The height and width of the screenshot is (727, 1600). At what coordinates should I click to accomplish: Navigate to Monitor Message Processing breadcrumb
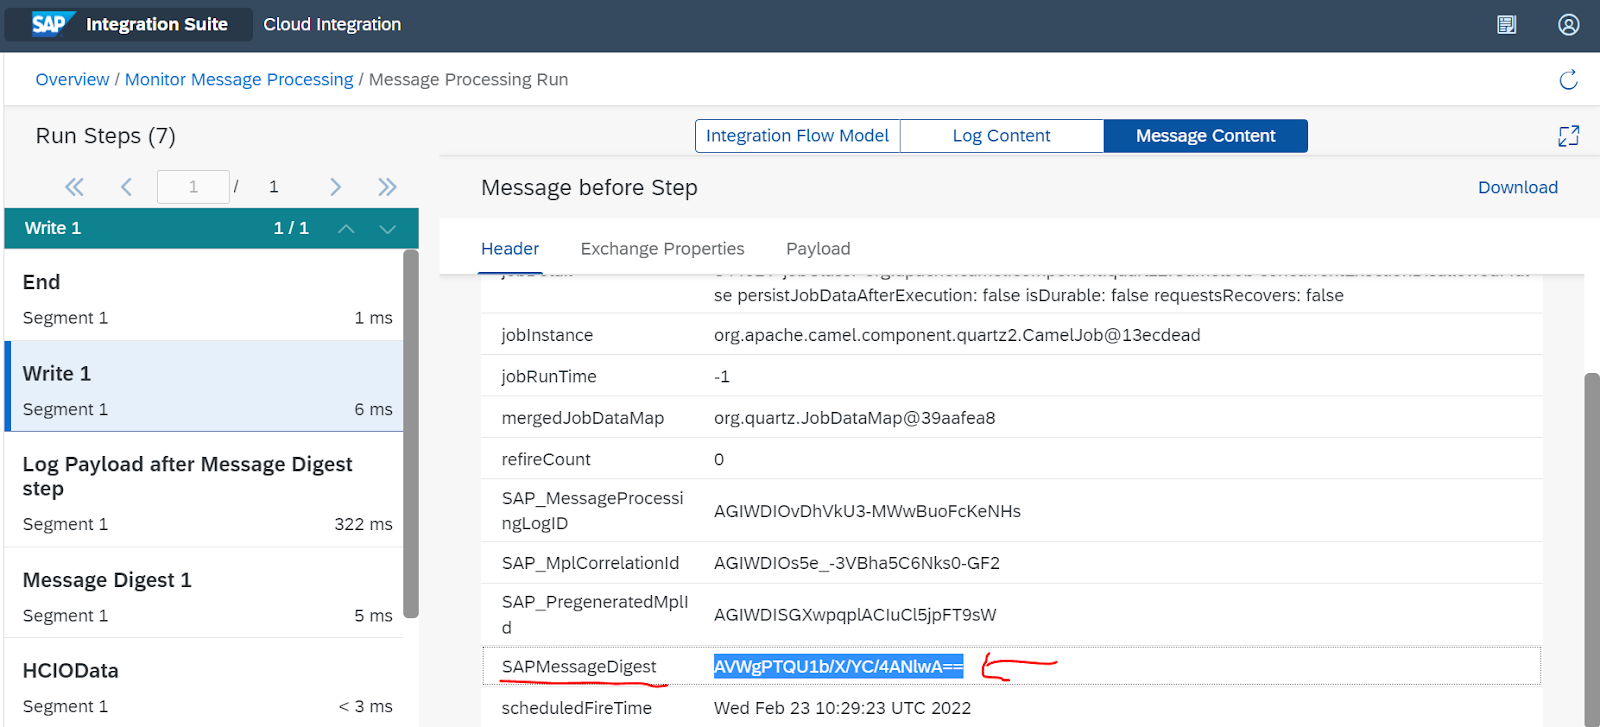tap(239, 80)
